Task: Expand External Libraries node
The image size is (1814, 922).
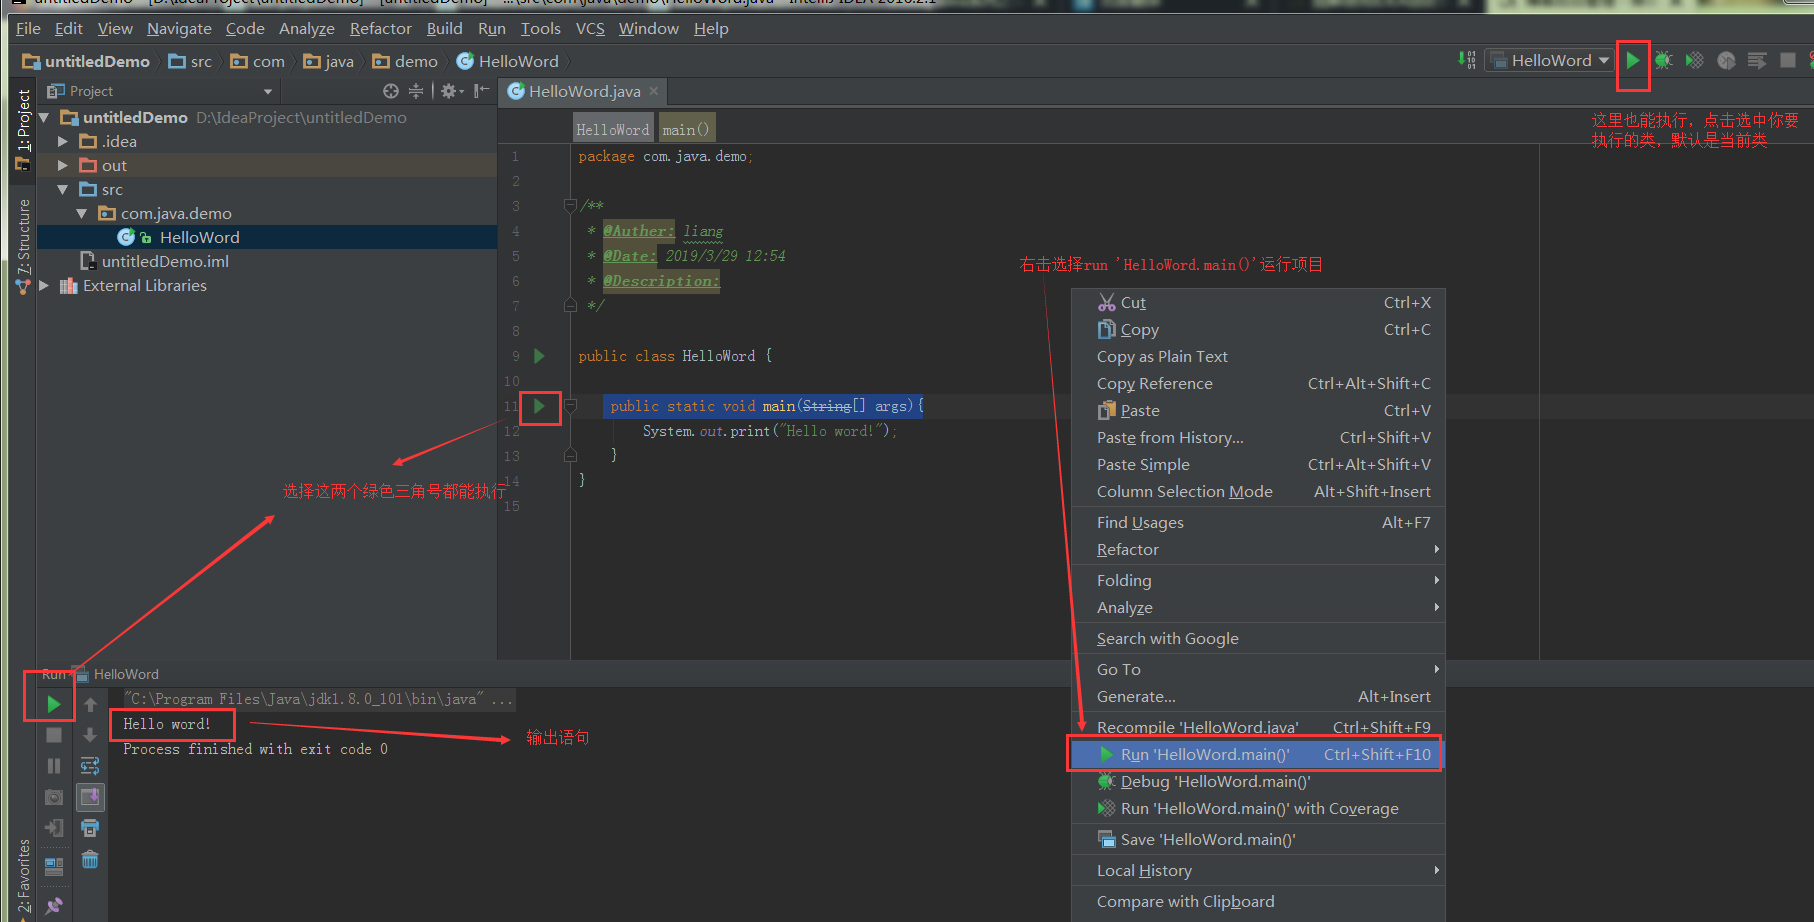Action: coord(44,286)
